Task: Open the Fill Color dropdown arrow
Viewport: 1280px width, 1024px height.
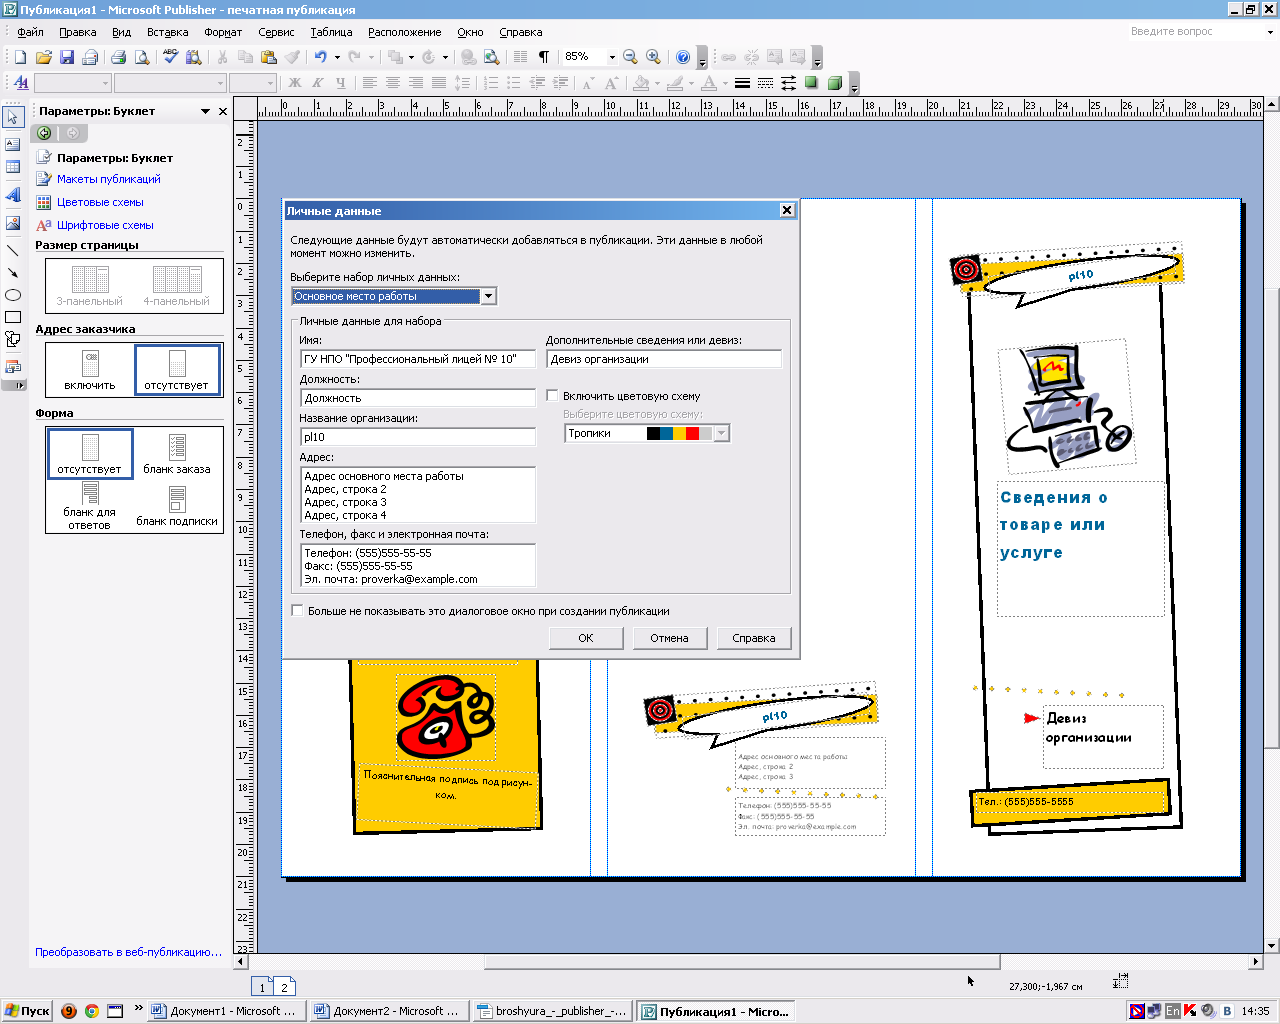Action: (657, 83)
